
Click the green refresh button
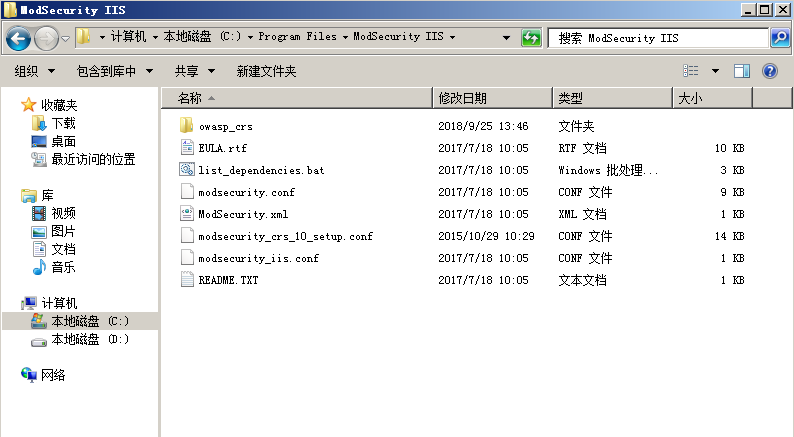(x=531, y=38)
